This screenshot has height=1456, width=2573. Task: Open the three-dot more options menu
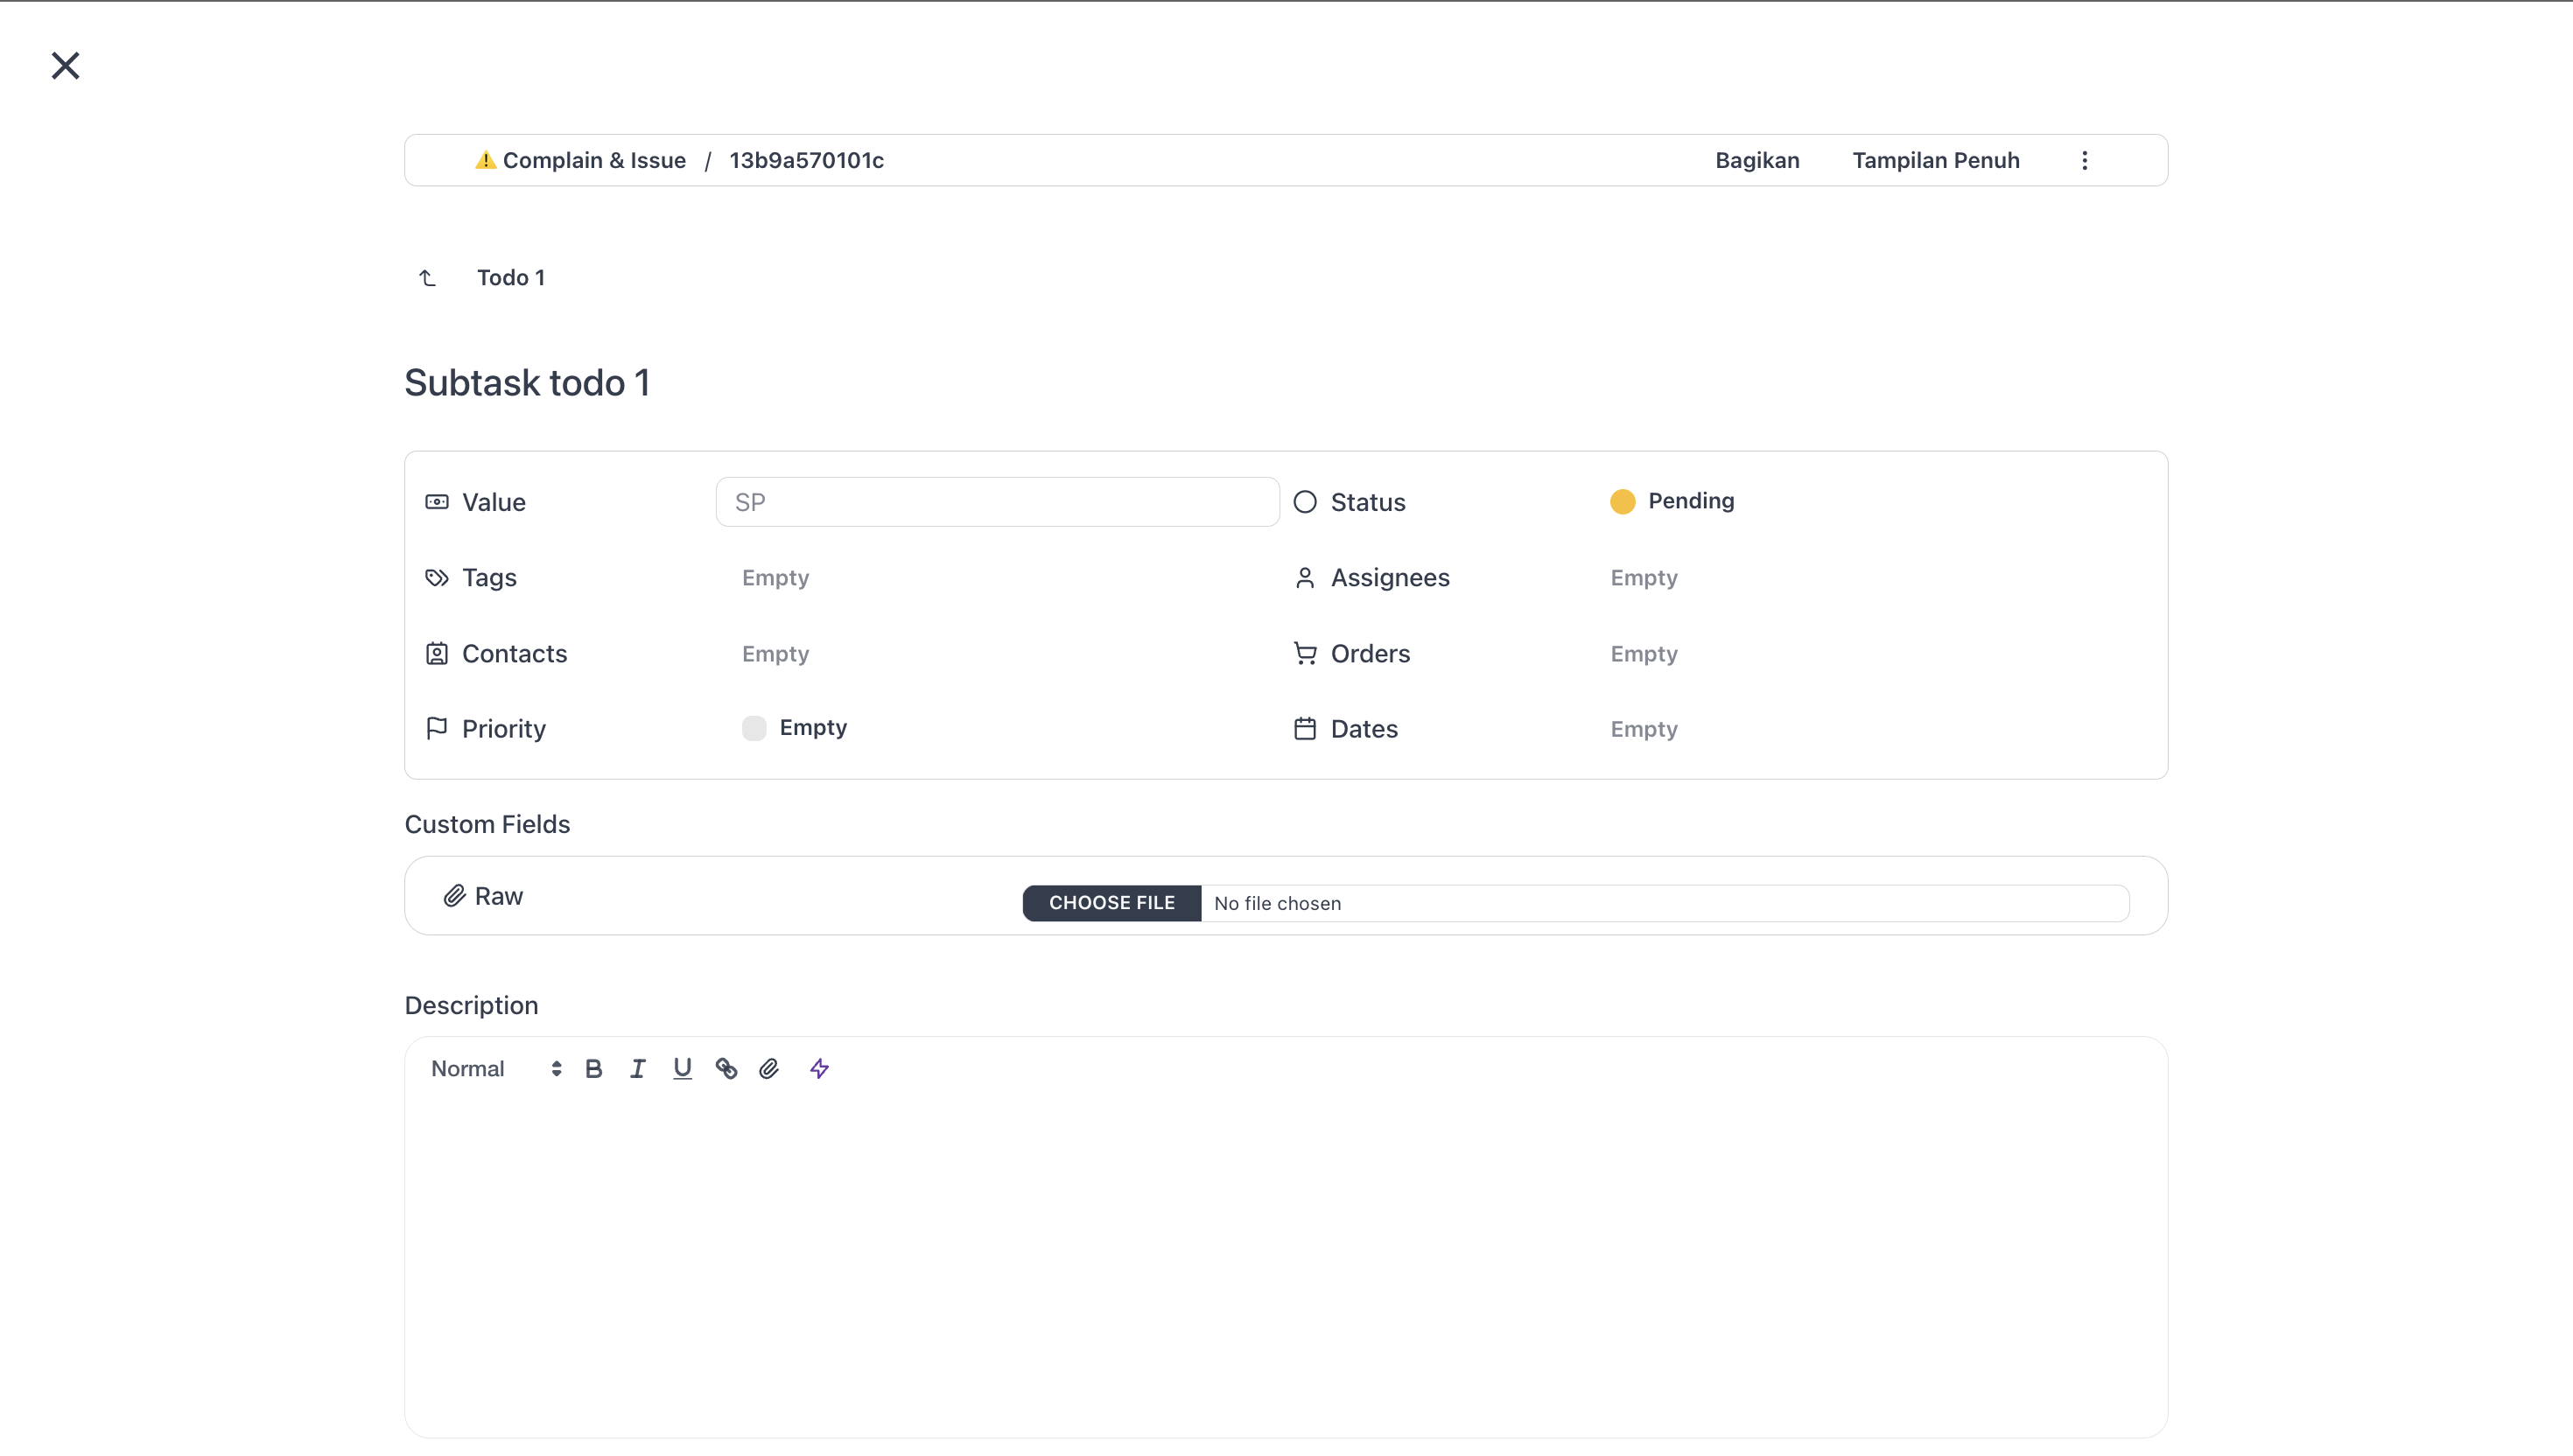(x=2085, y=161)
